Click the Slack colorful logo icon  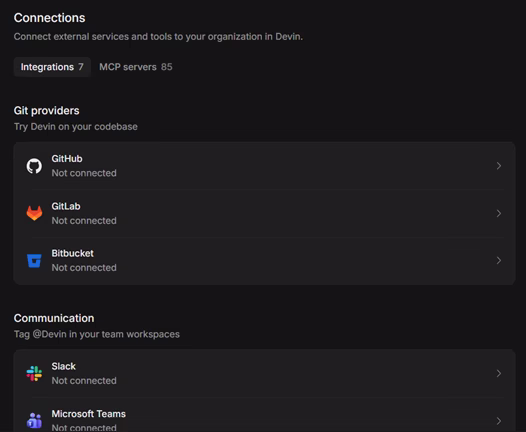coord(34,374)
